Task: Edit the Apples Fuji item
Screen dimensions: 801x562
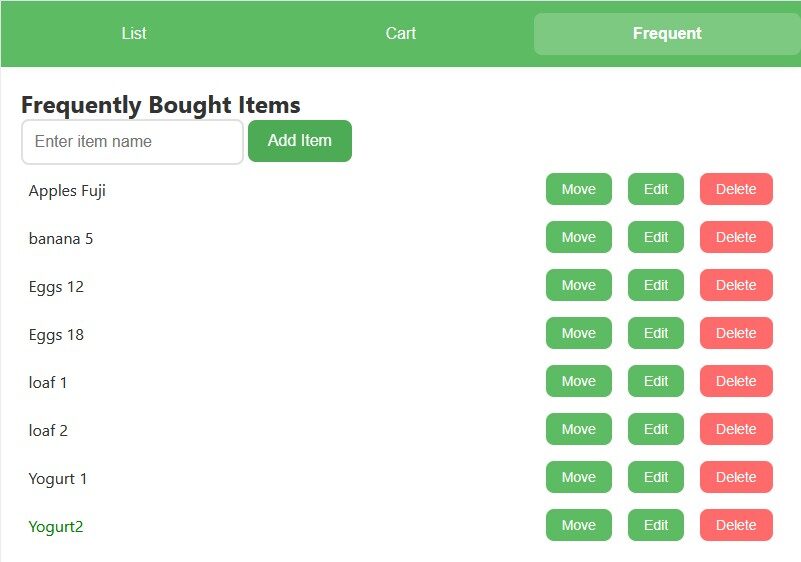Action: tap(655, 189)
